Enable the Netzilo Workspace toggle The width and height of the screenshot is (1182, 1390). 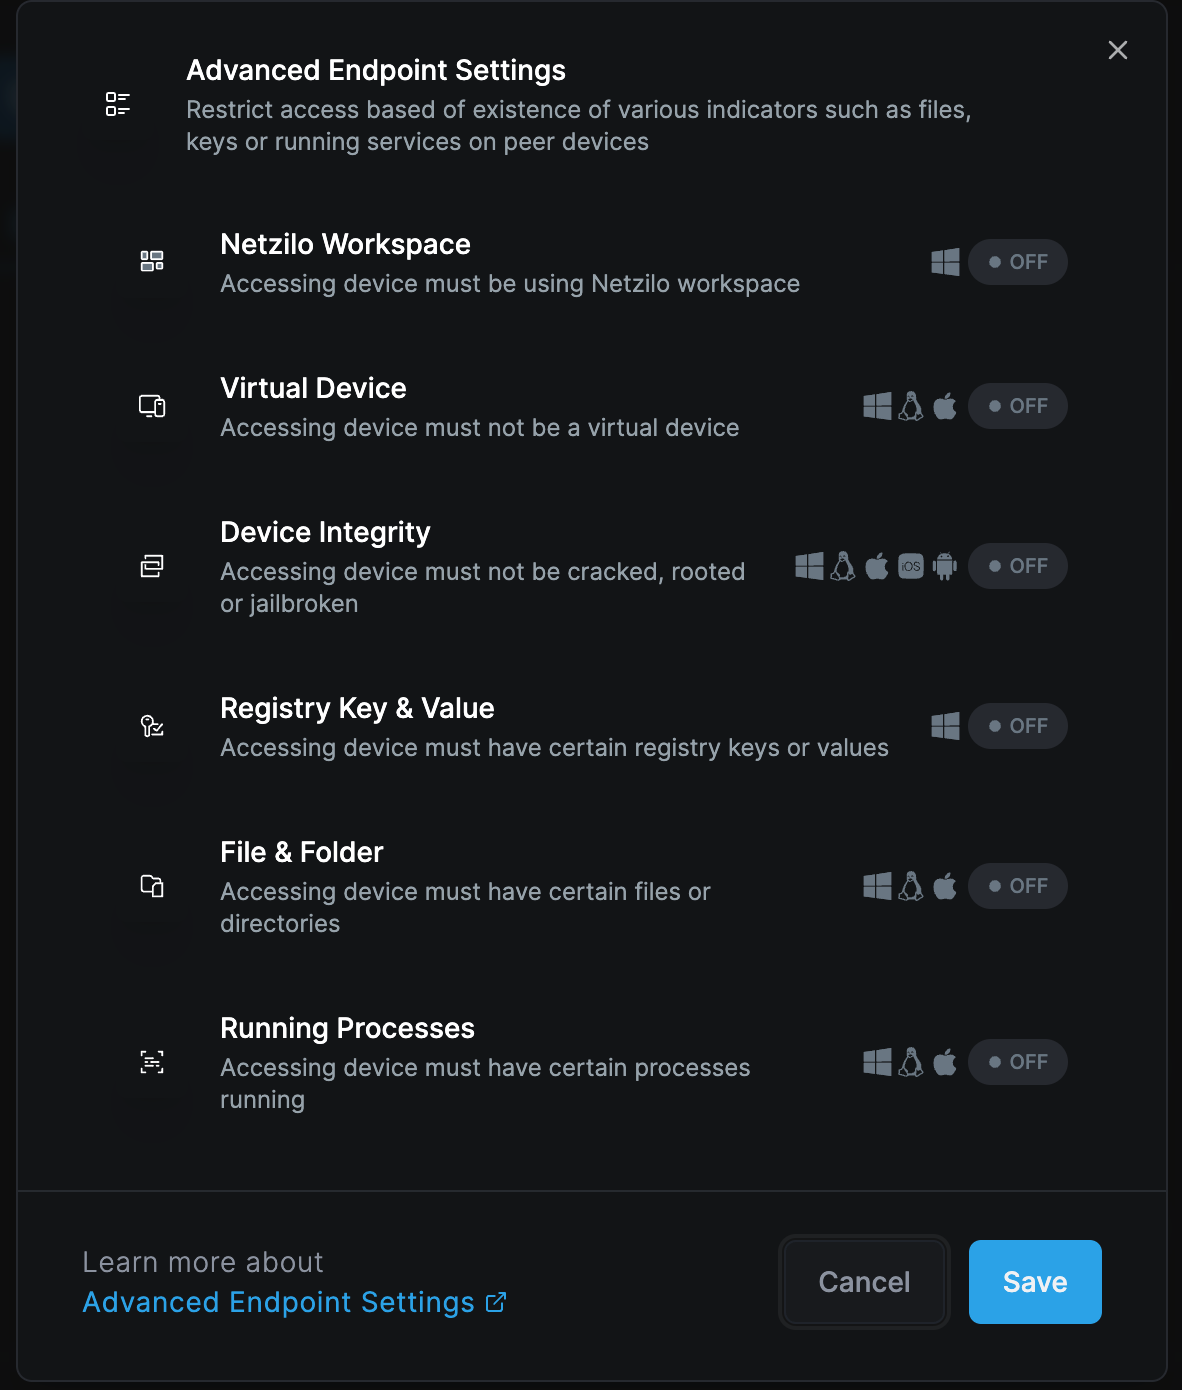point(1018,262)
